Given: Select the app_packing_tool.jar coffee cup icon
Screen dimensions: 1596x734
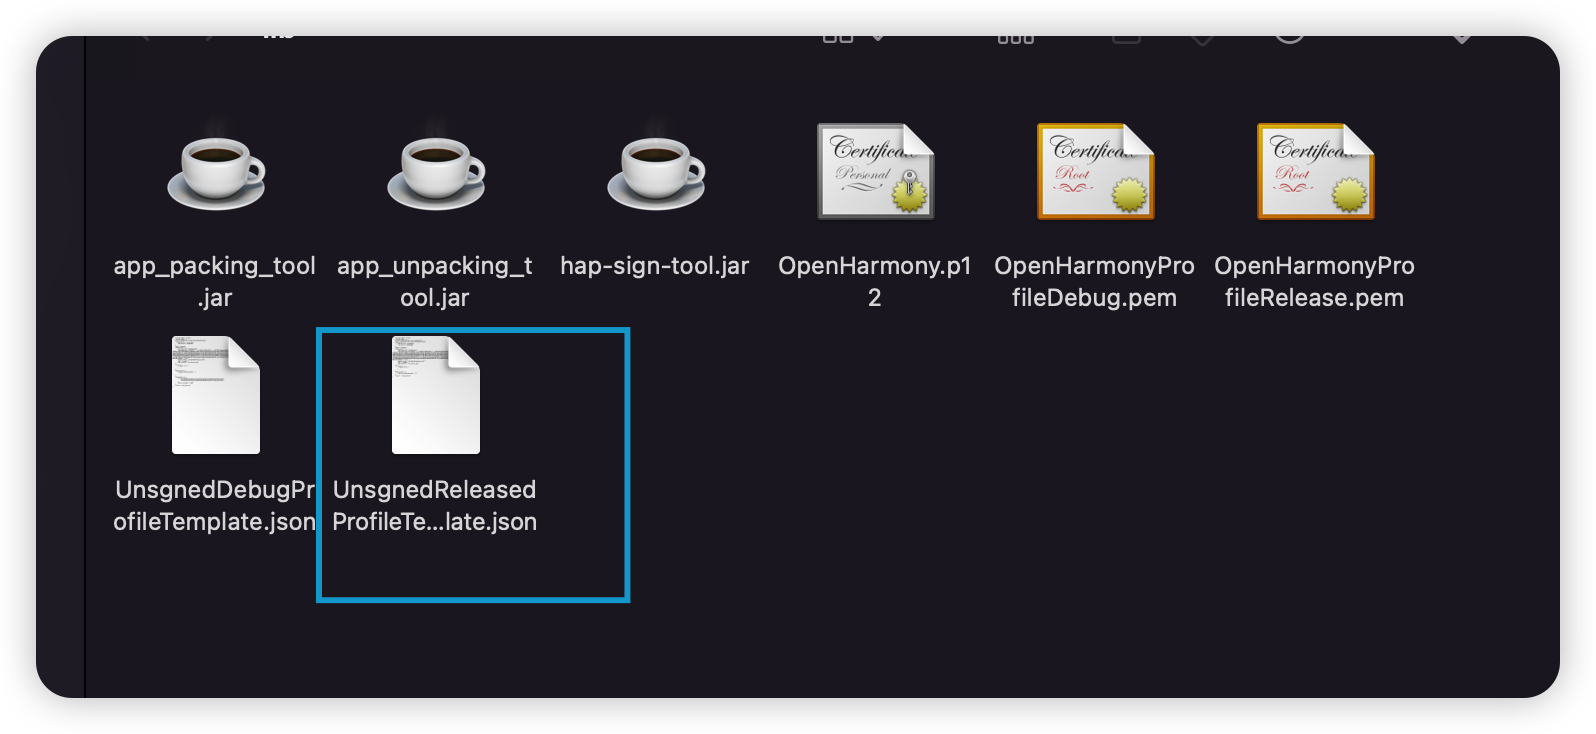Looking at the screenshot, I should (215, 172).
